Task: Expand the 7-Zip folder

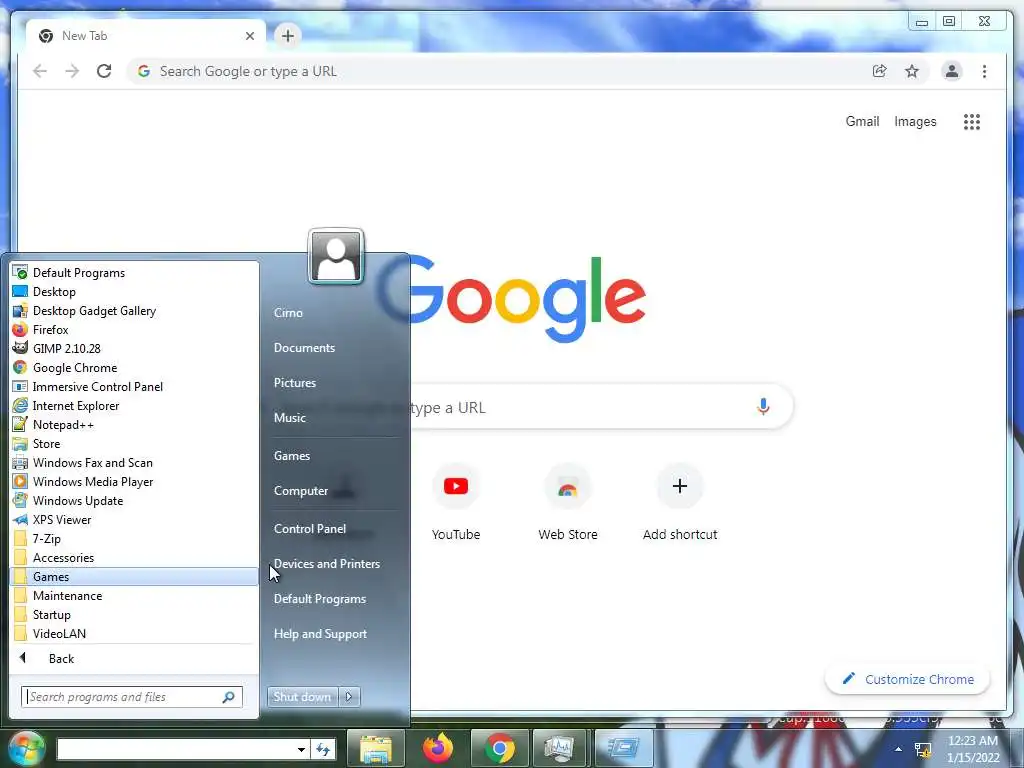Action: tap(135, 538)
